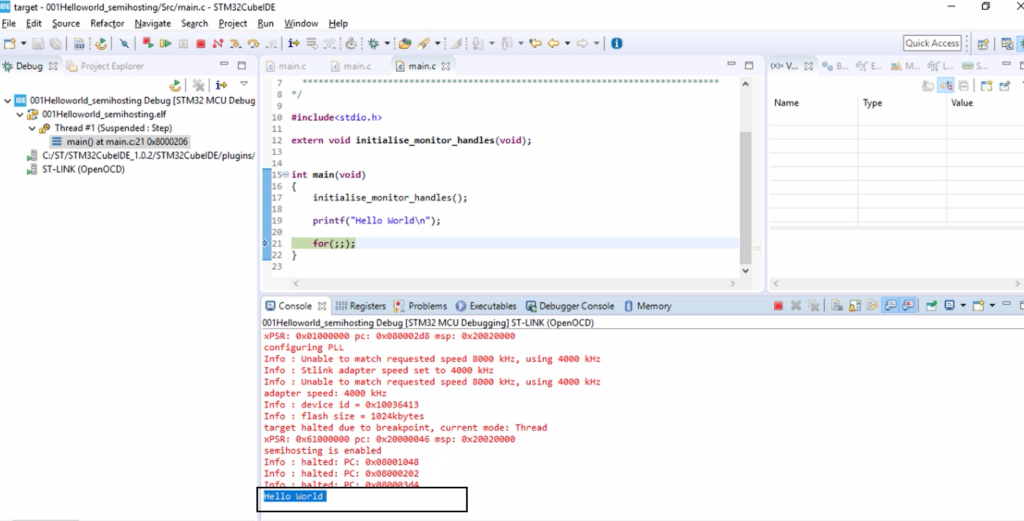The height and width of the screenshot is (521, 1024).
Task: Go back with yellow Back arrow
Action: point(554,43)
